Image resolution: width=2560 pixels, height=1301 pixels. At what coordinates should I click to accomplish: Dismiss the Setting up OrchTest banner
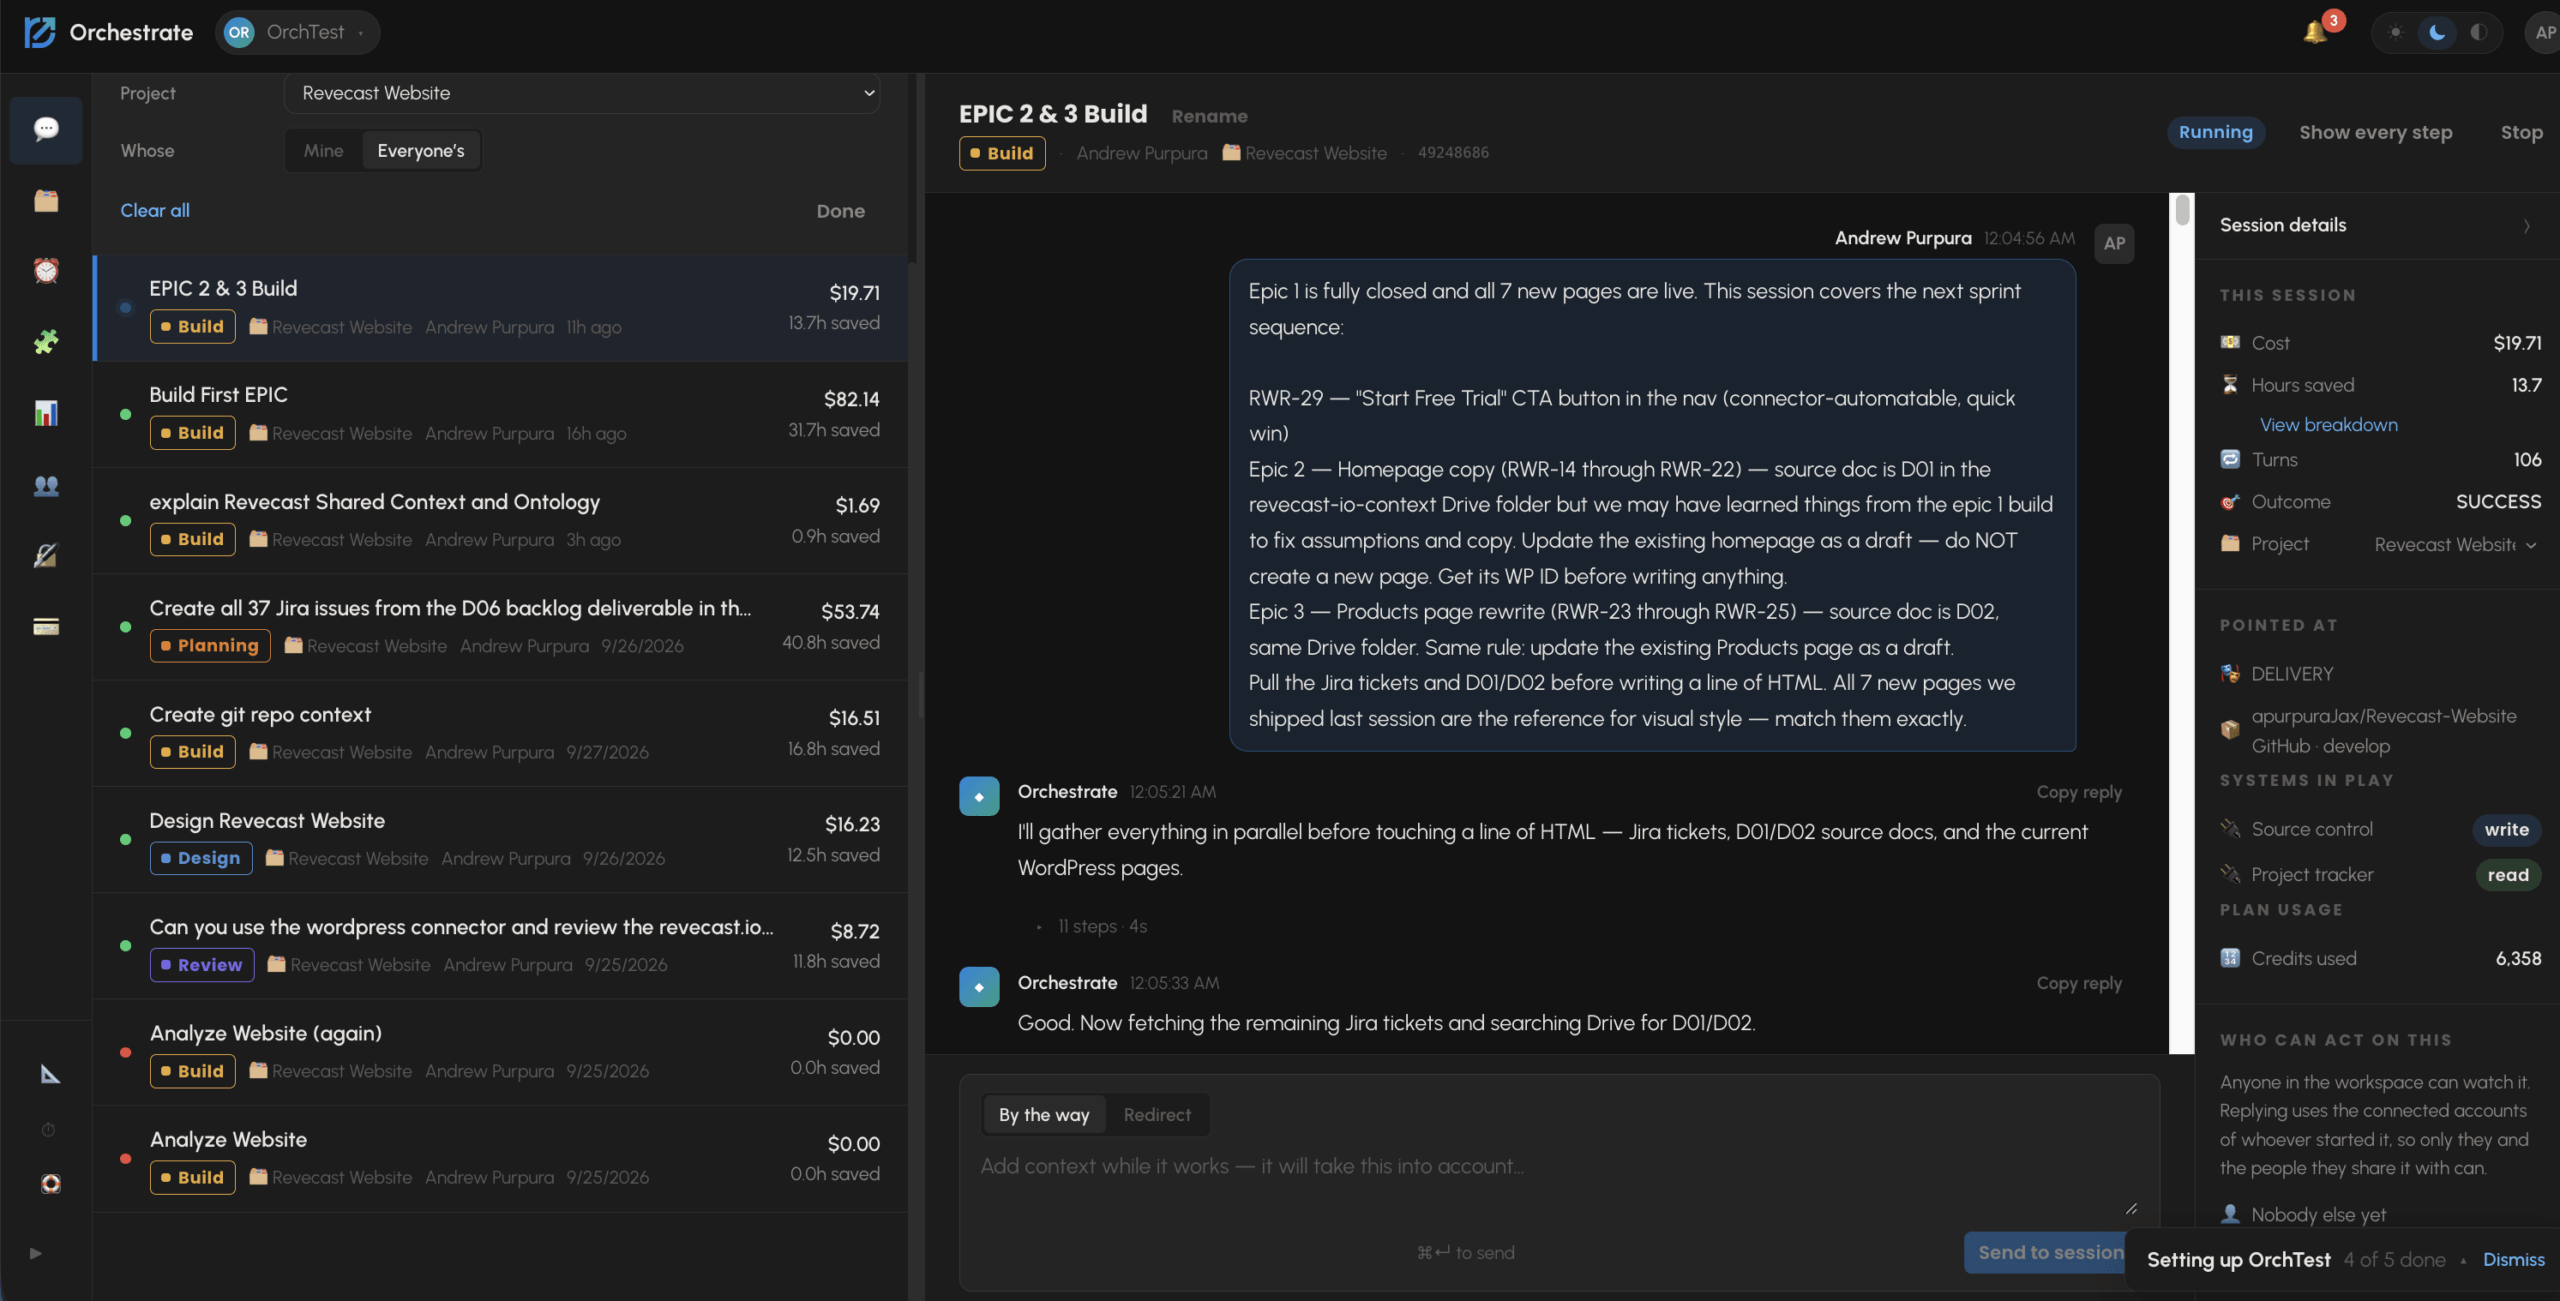(2513, 1260)
